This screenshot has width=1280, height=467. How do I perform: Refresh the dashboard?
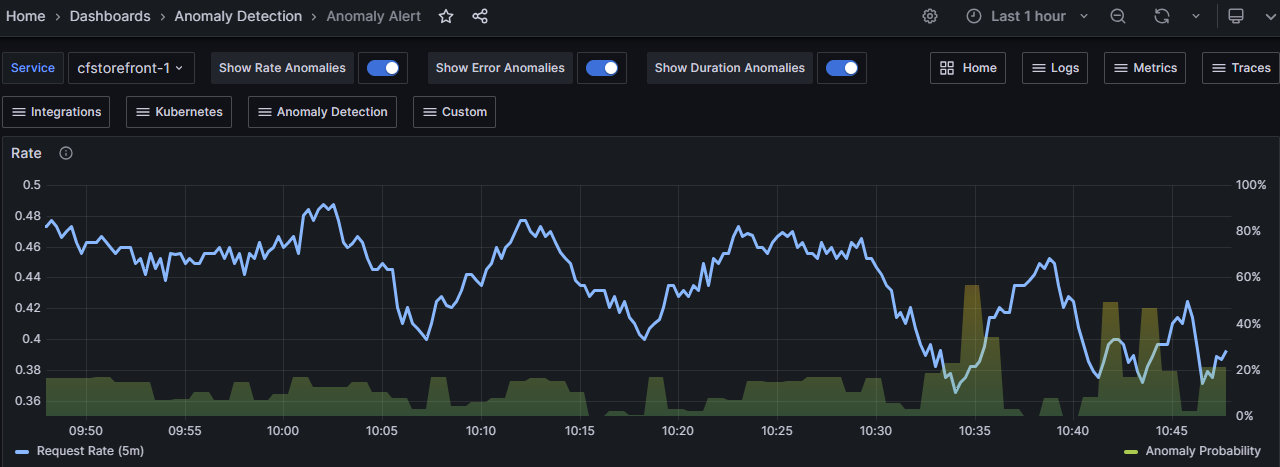[1162, 16]
